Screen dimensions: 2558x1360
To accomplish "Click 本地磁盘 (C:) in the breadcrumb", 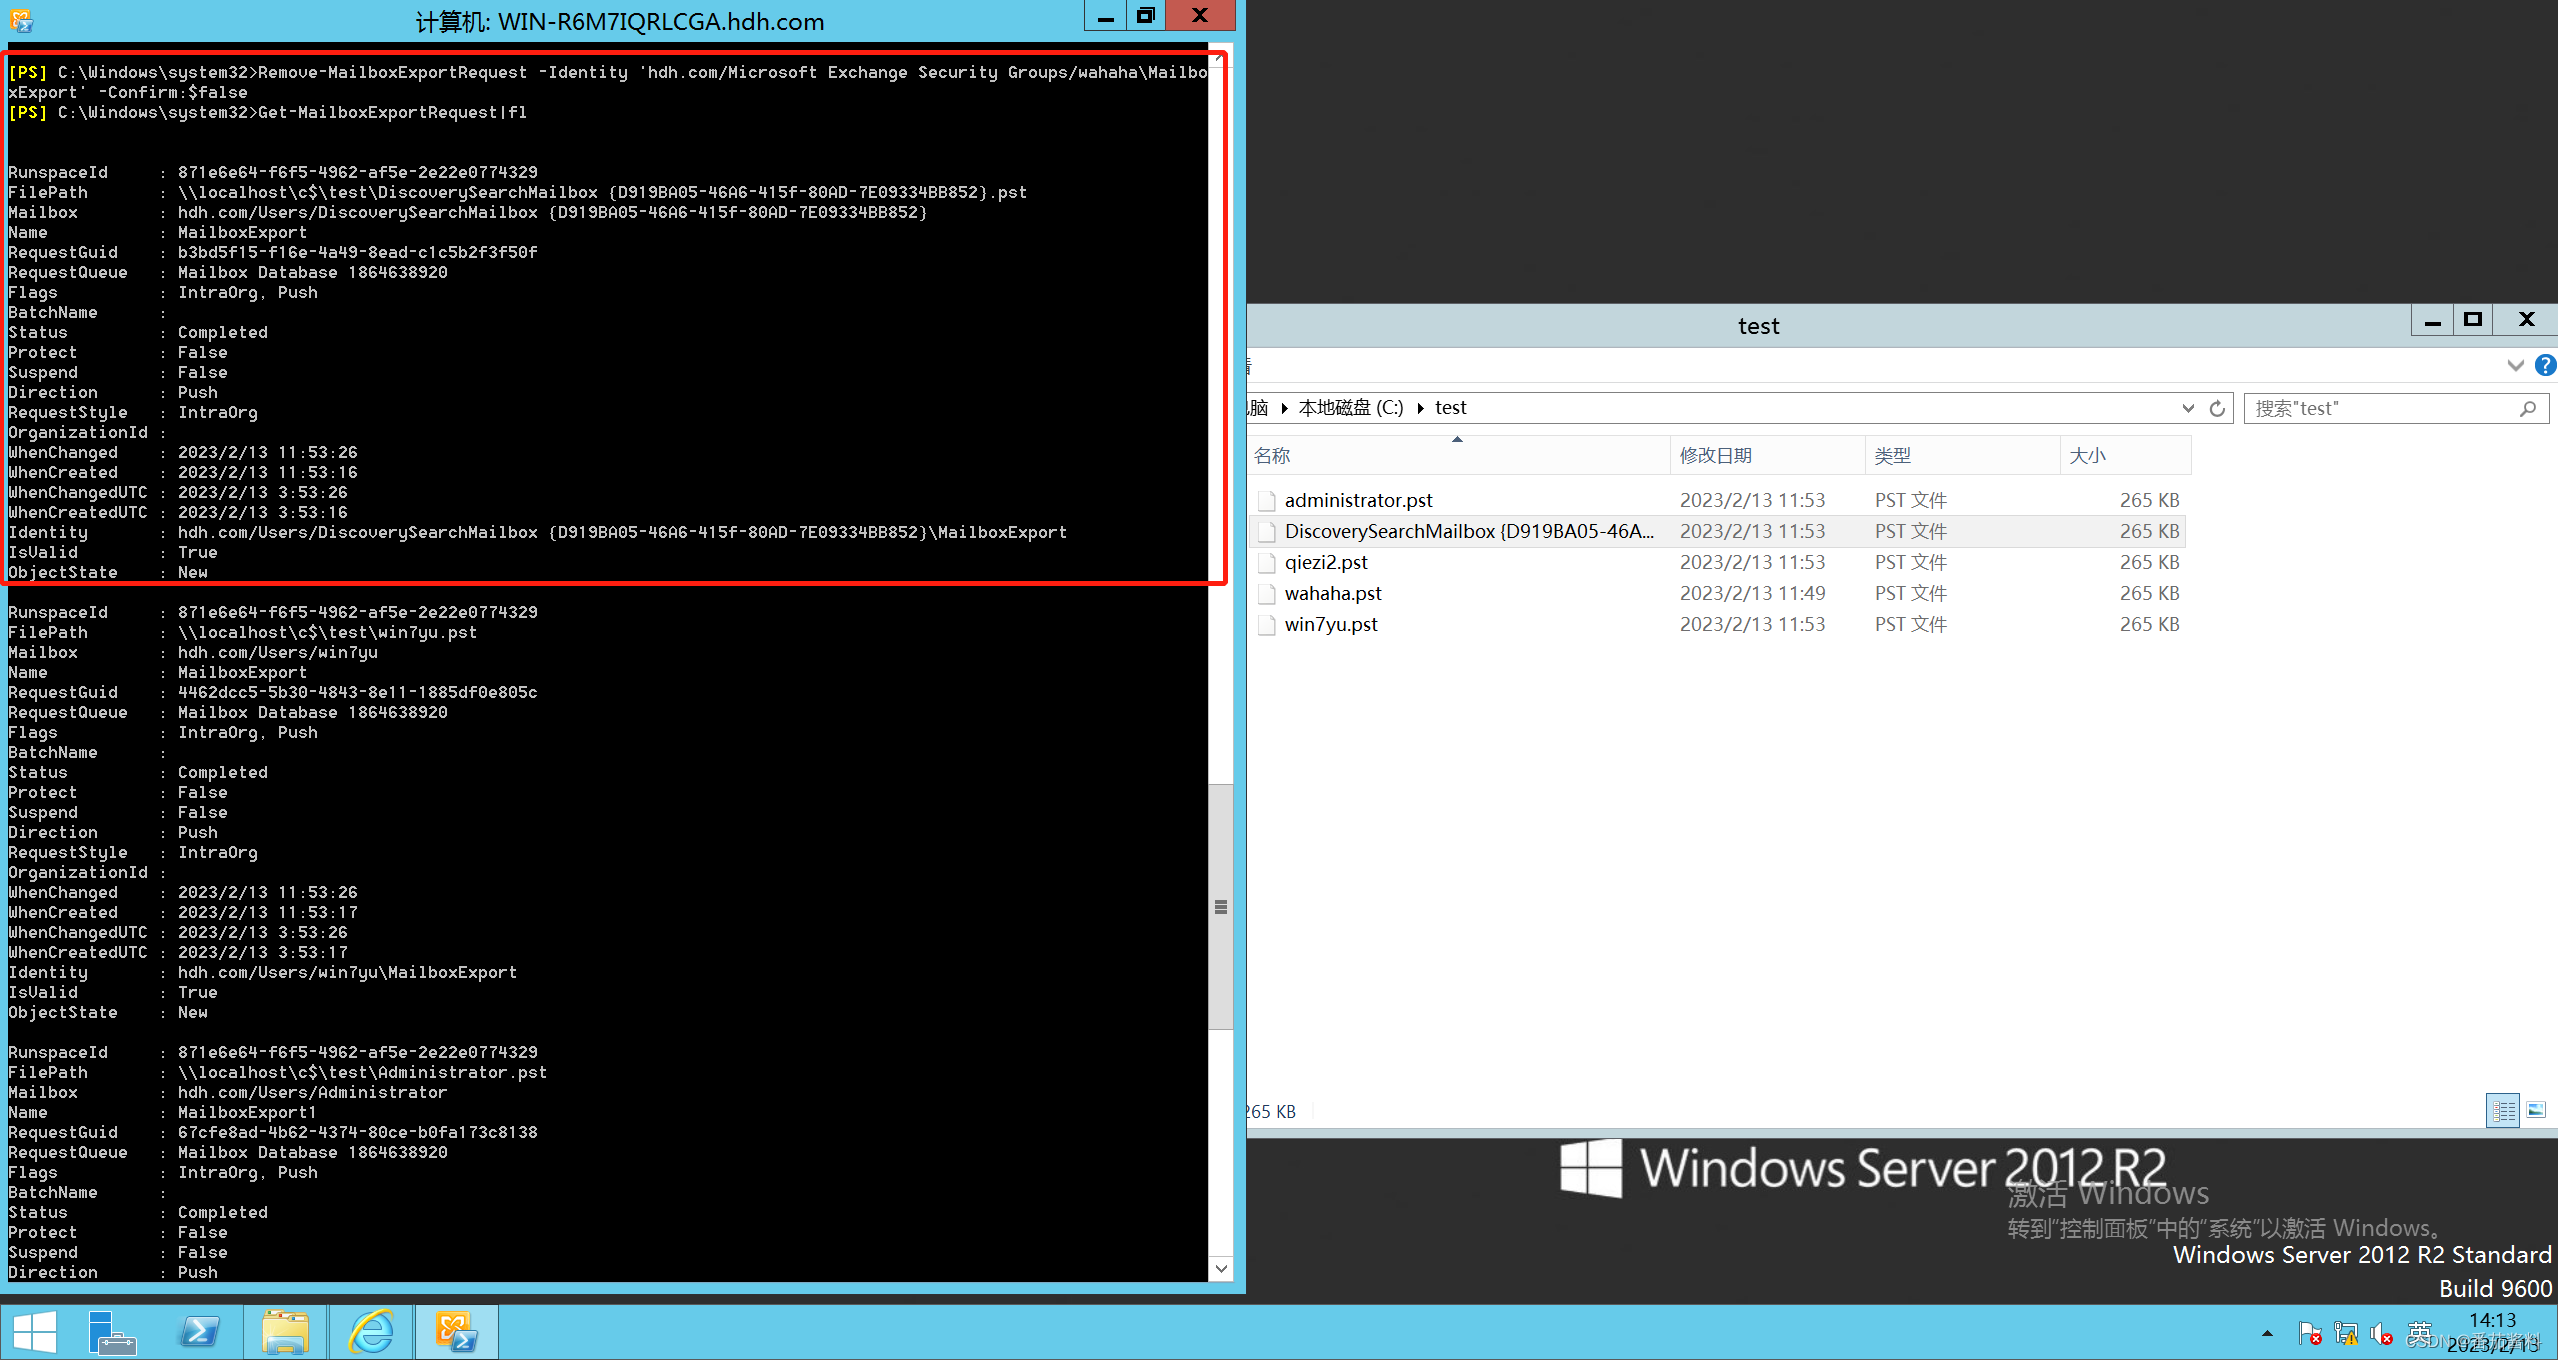I will tap(1350, 408).
